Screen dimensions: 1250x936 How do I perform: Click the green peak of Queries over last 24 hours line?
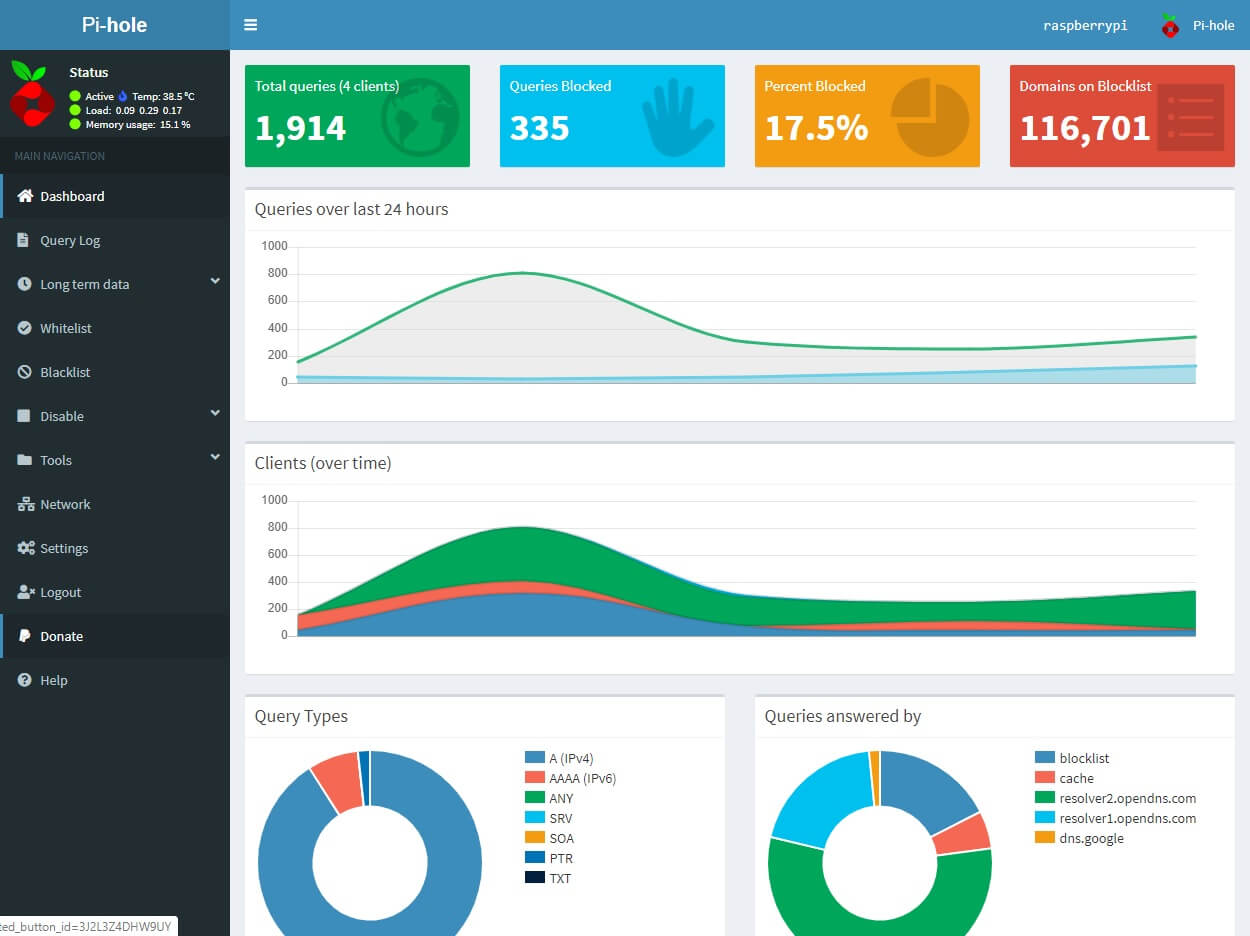pos(522,272)
